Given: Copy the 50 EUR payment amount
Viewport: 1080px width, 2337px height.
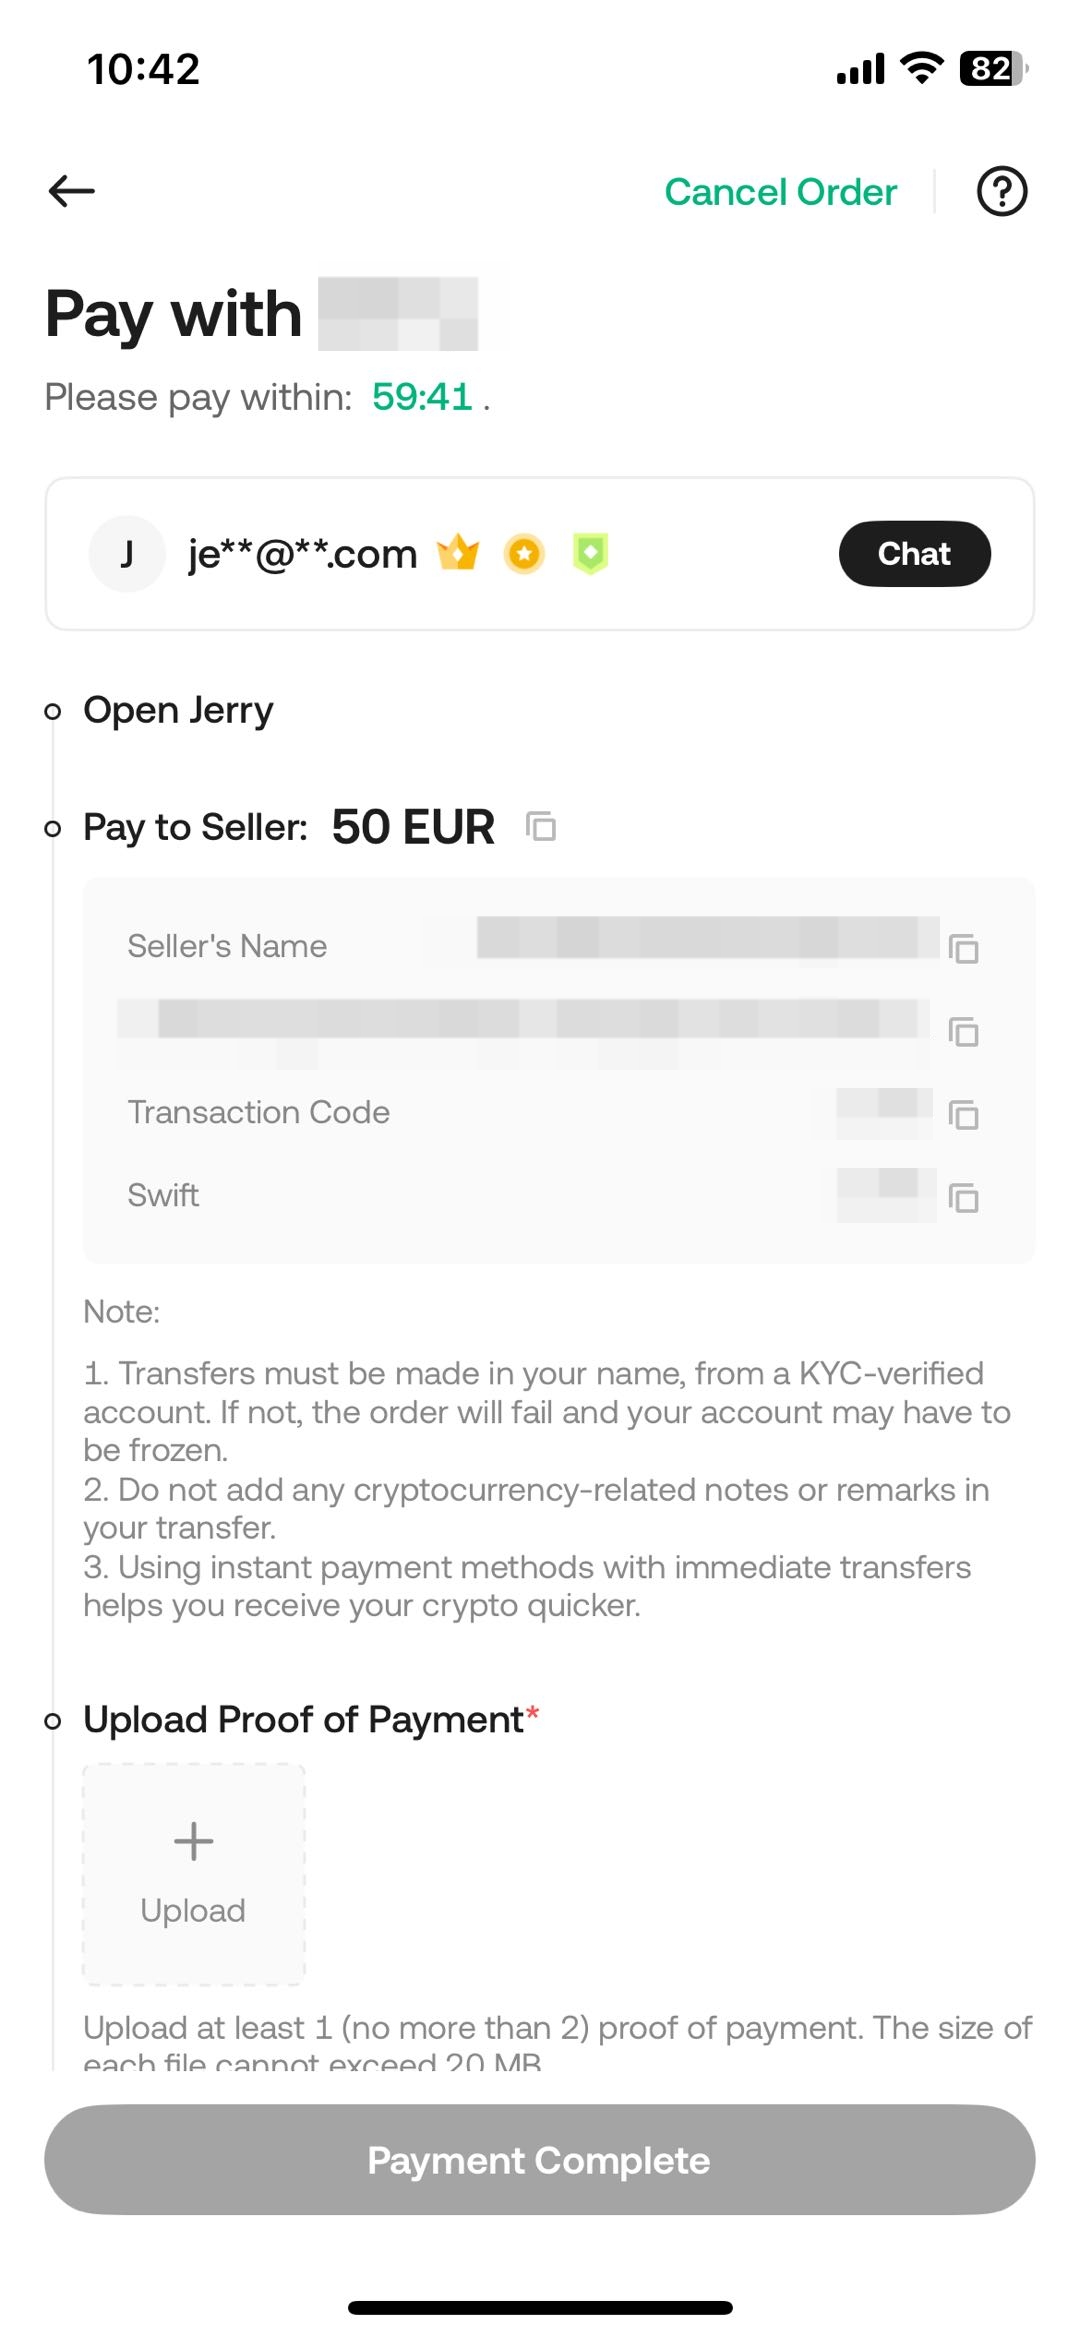Looking at the screenshot, I should click(541, 827).
